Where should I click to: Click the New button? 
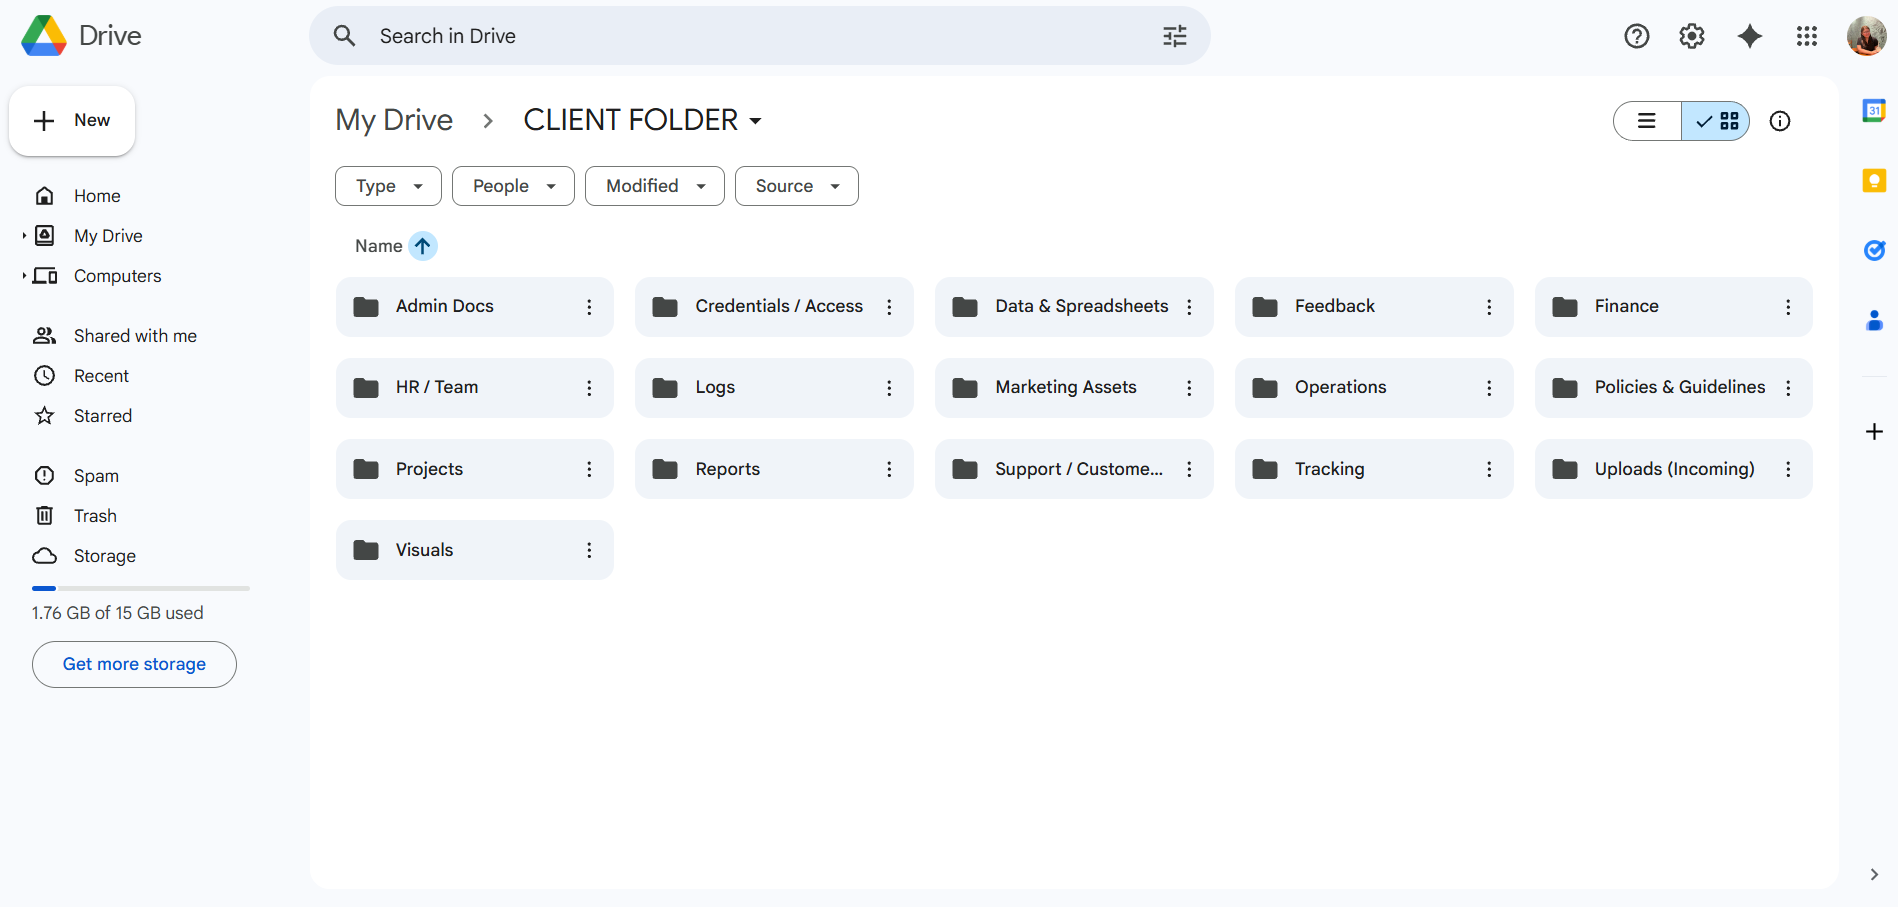click(x=72, y=121)
